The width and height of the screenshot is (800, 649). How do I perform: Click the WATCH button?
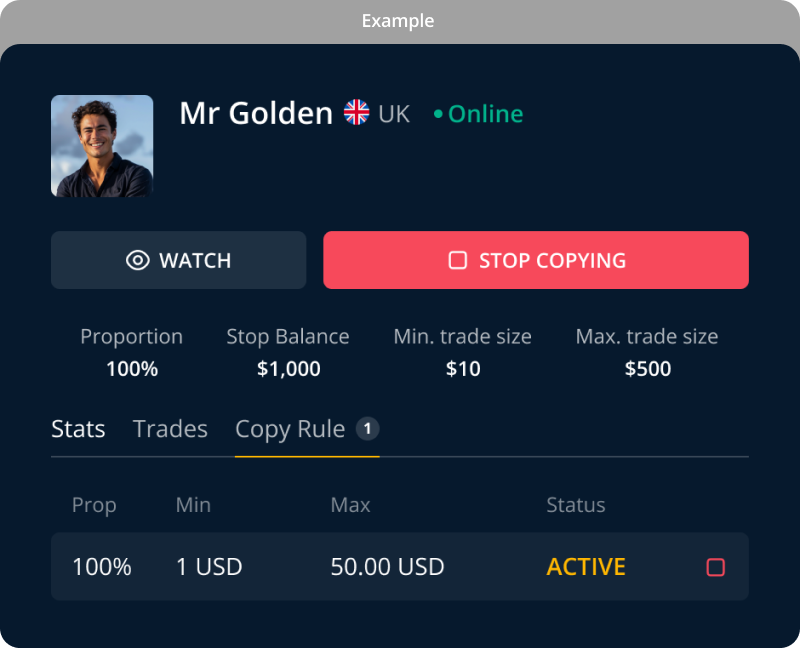click(x=179, y=260)
